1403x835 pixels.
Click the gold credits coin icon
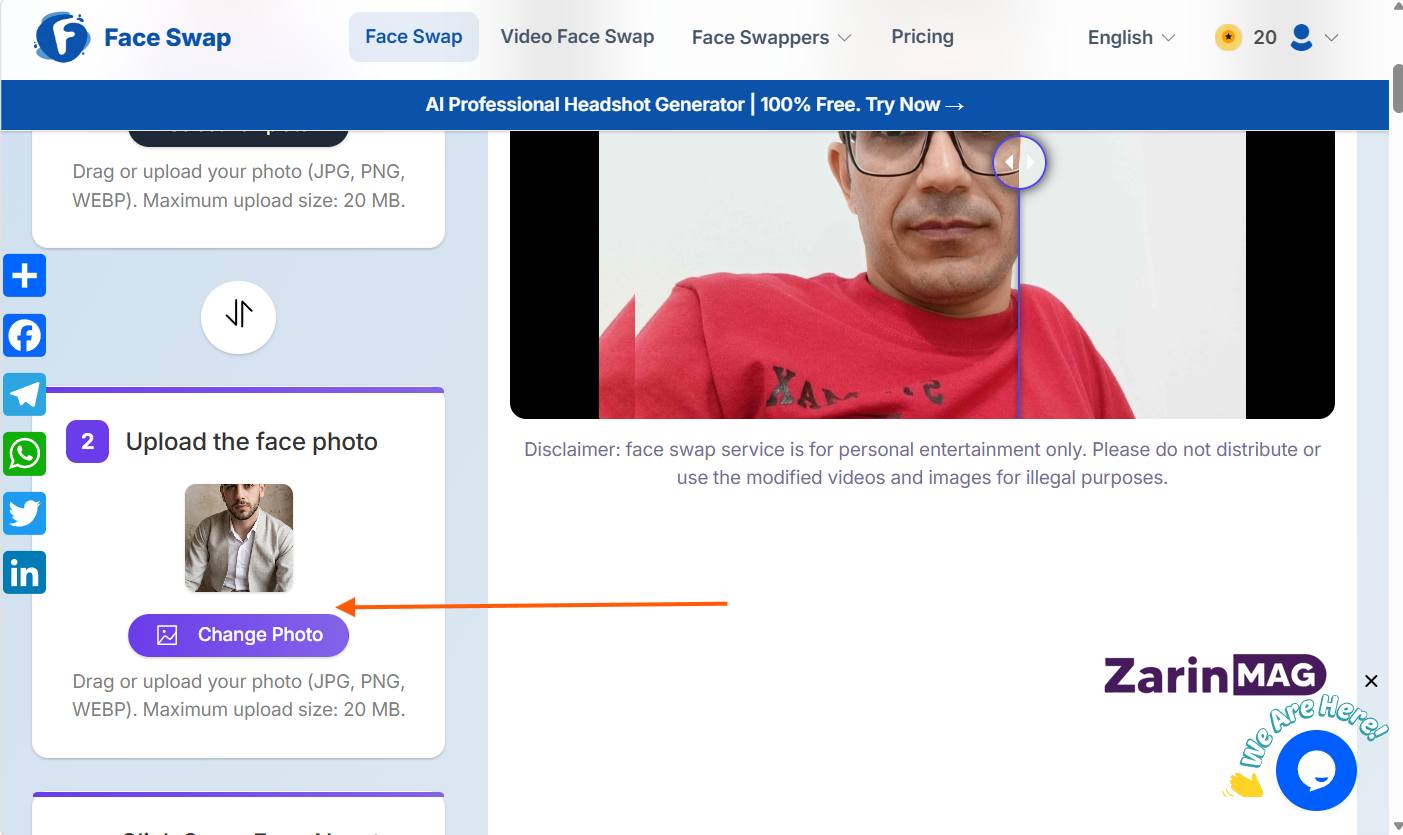click(1228, 38)
